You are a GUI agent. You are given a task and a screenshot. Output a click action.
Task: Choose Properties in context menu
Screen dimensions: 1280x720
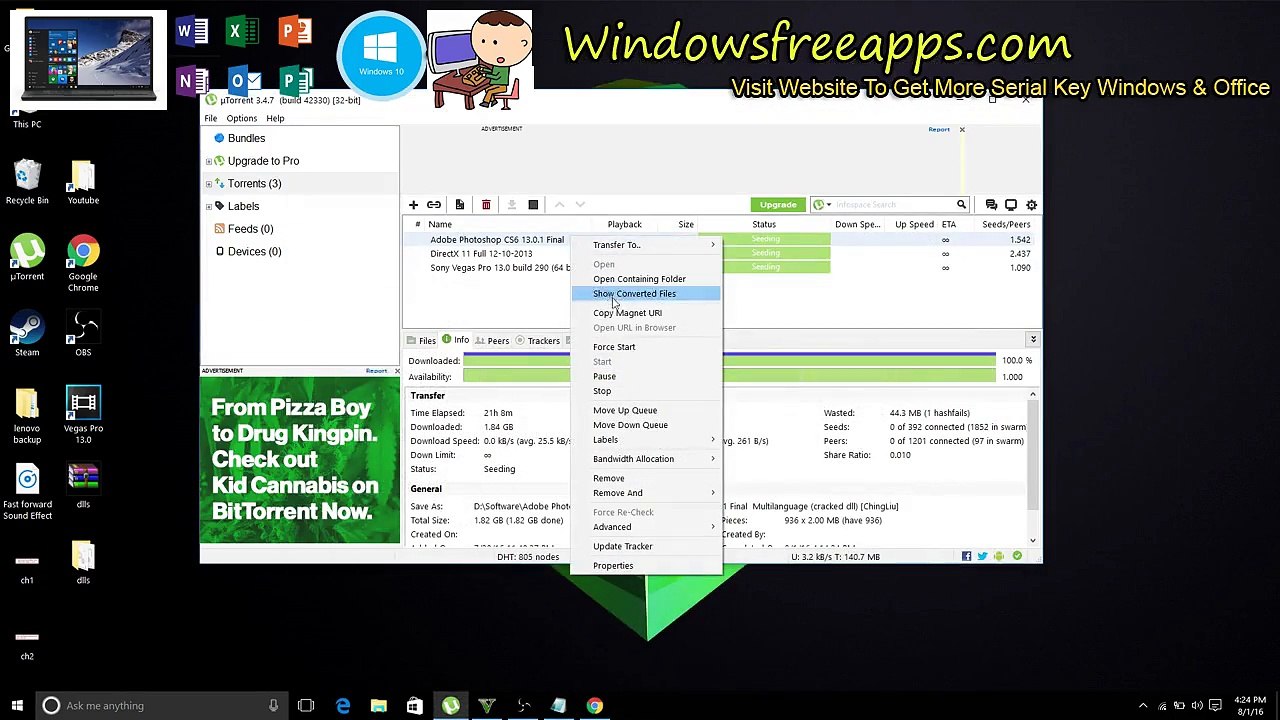646,566
